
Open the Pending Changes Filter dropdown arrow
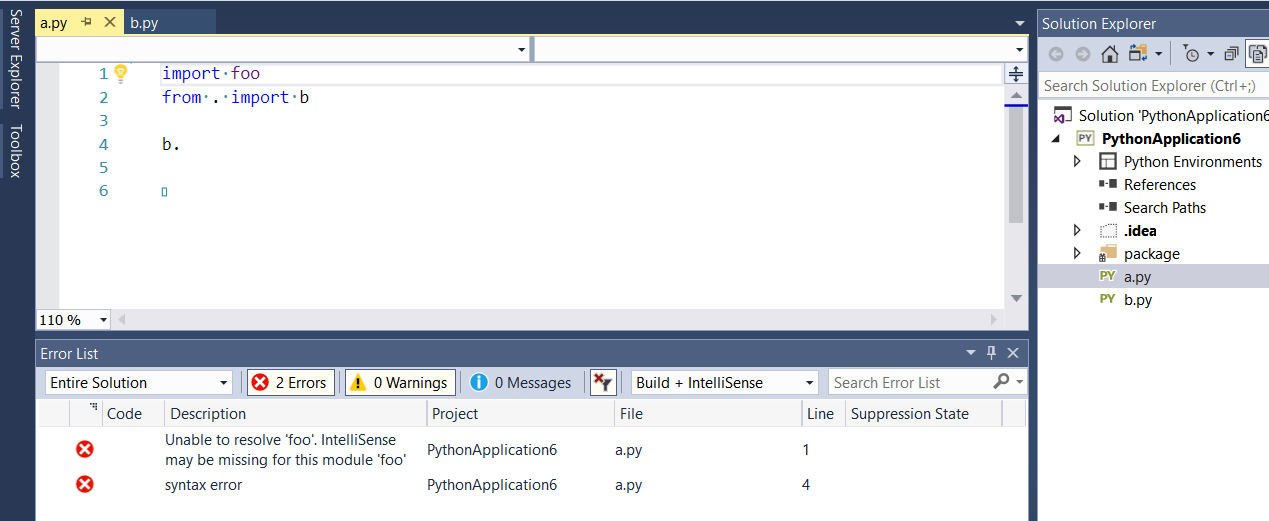pyautogui.click(x=1210, y=54)
